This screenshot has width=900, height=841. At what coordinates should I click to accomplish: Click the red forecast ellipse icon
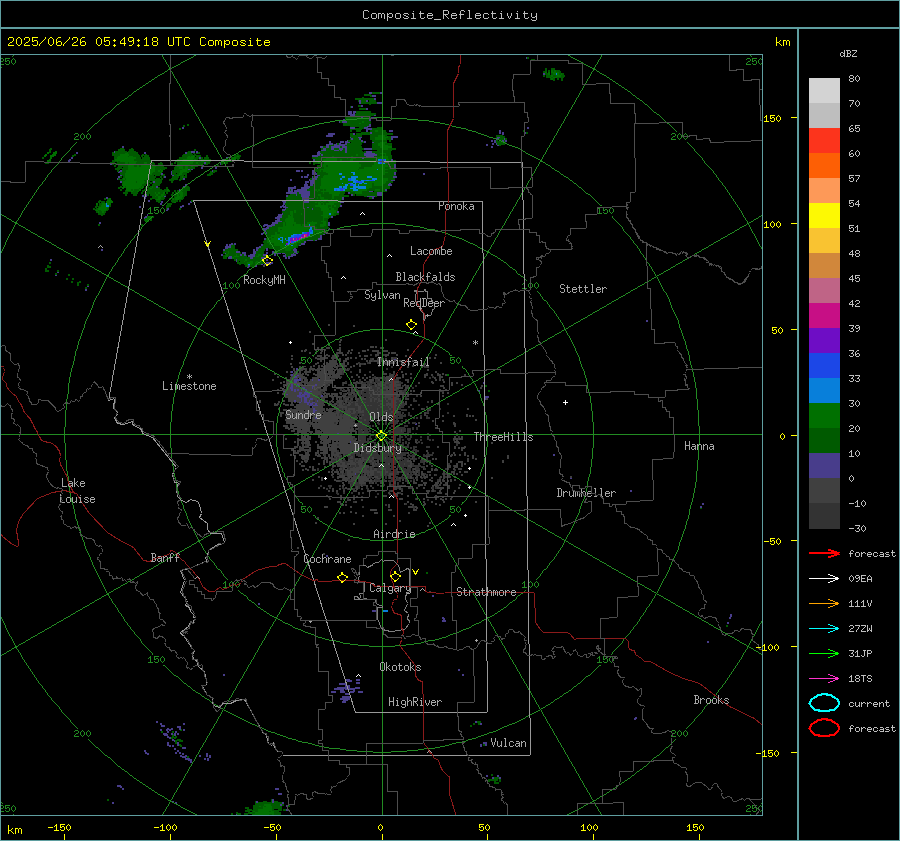pos(824,728)
